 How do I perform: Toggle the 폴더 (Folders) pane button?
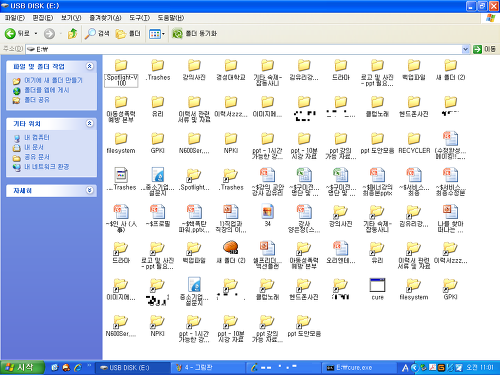point(128,33)
